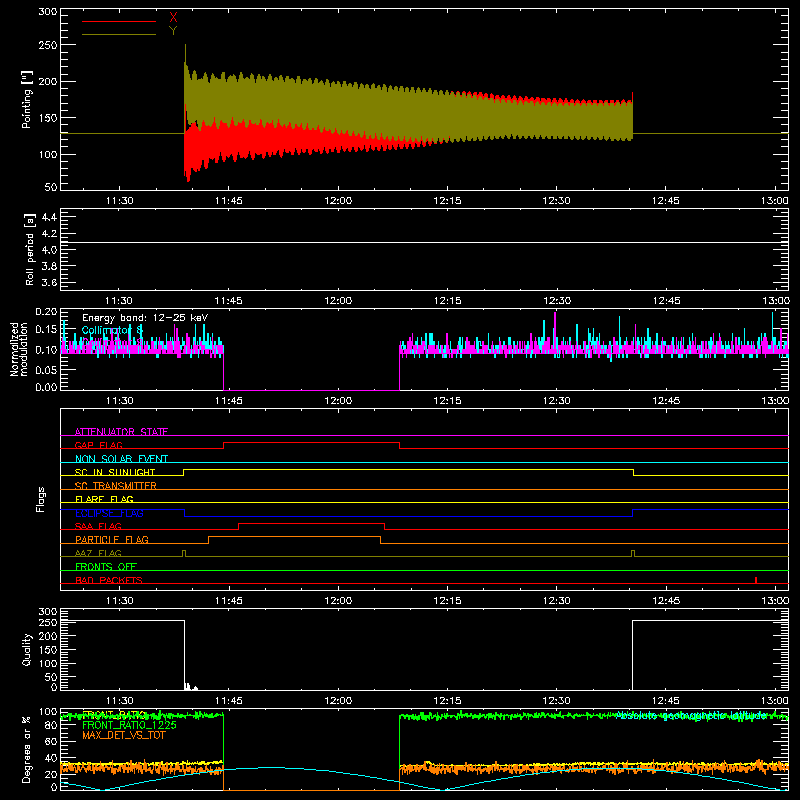
Task: Click the raised SC_IN_SUNLIGHT step segment
Action: 408,469
